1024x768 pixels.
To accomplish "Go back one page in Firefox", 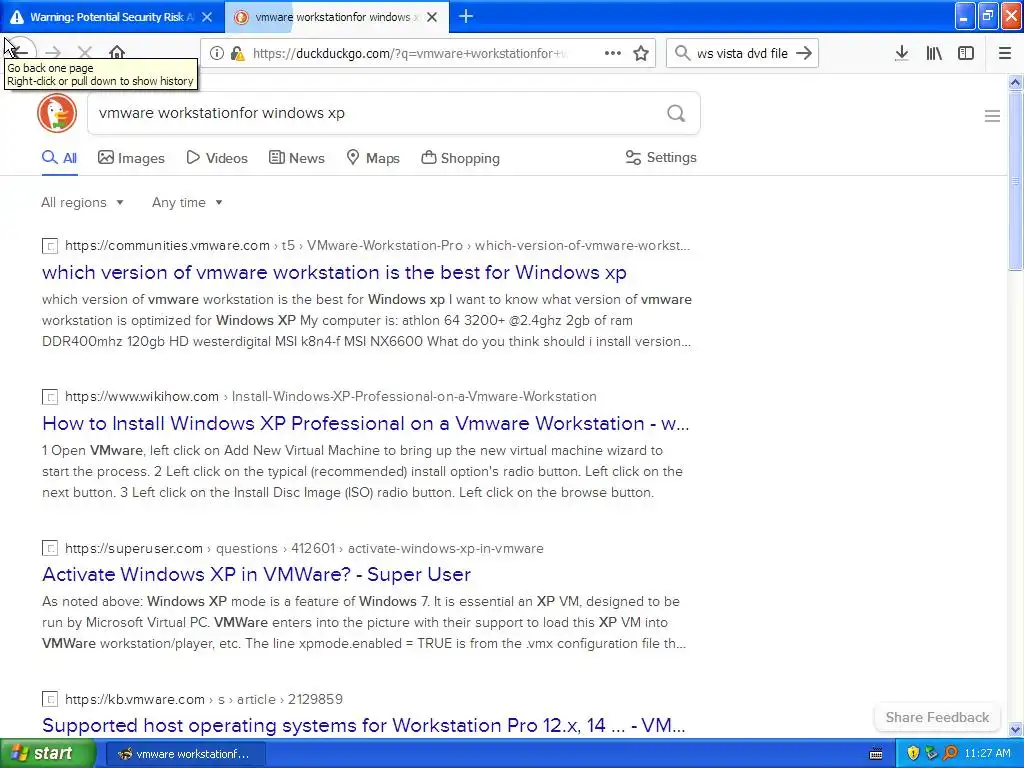I will [20, 52].
